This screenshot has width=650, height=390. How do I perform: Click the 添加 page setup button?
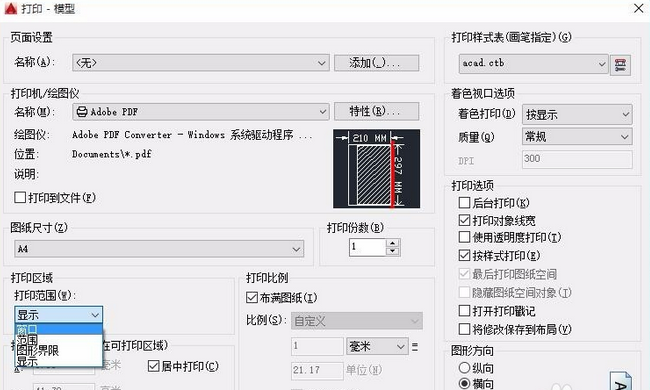[x=376, y=63]
